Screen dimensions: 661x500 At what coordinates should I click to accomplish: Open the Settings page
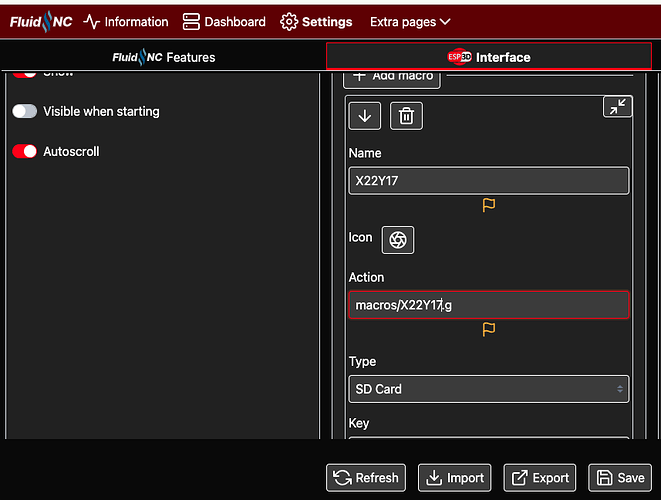click(316, 22)
